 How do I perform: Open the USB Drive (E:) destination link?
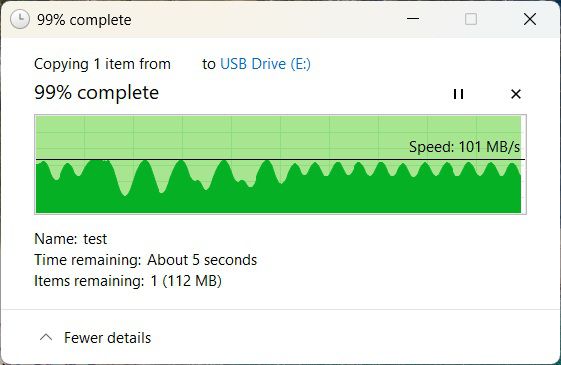pyautogui.click(x=265, y=64)
